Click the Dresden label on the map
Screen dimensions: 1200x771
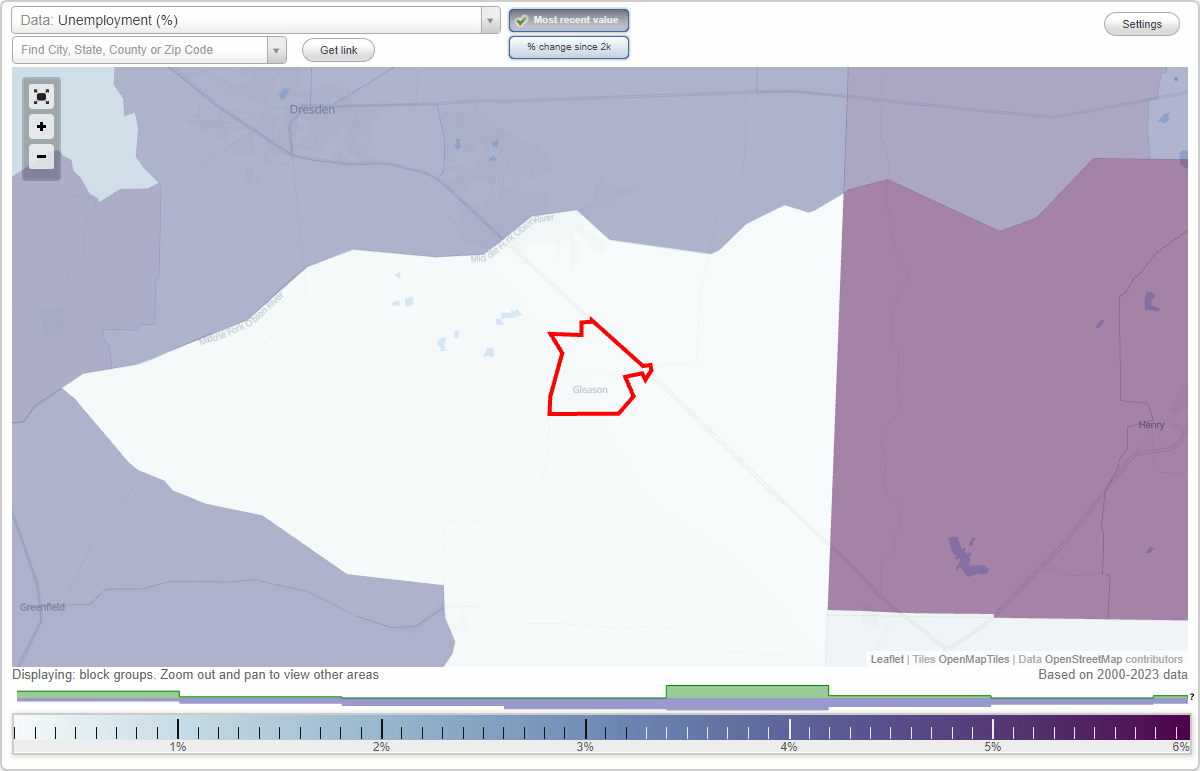[x=312, y=110]
